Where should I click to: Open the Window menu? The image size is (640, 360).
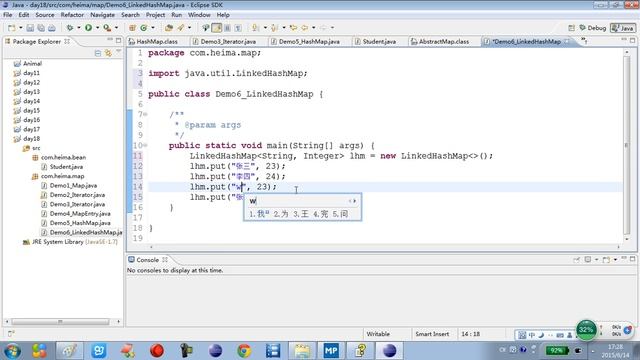point(199,15)
